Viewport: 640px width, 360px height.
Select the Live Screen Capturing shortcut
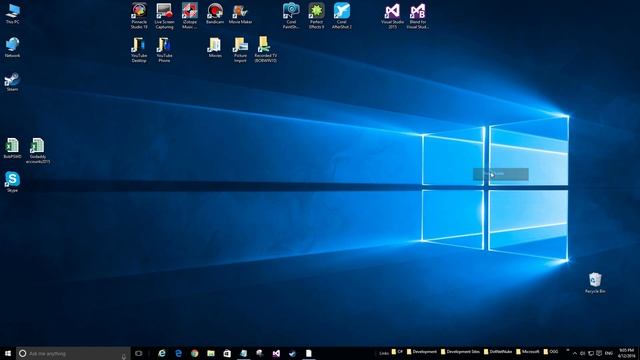pos(164,16)
